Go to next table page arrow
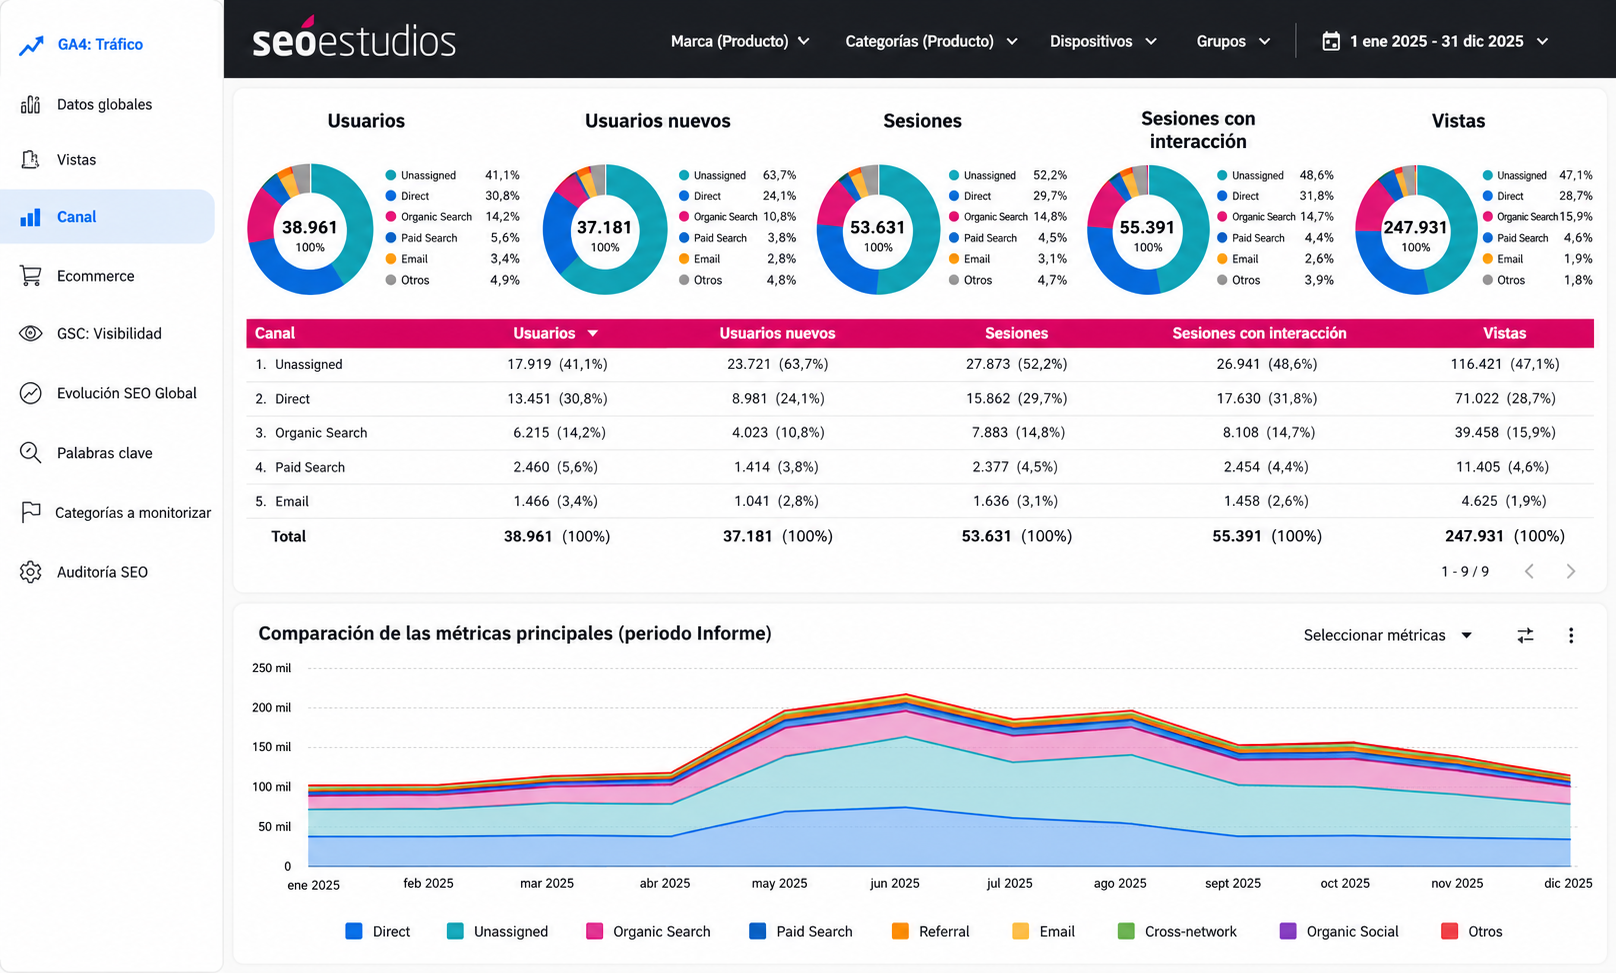Image resolution: width=1616 pixels, height=973 pixels. point(1571,571)
